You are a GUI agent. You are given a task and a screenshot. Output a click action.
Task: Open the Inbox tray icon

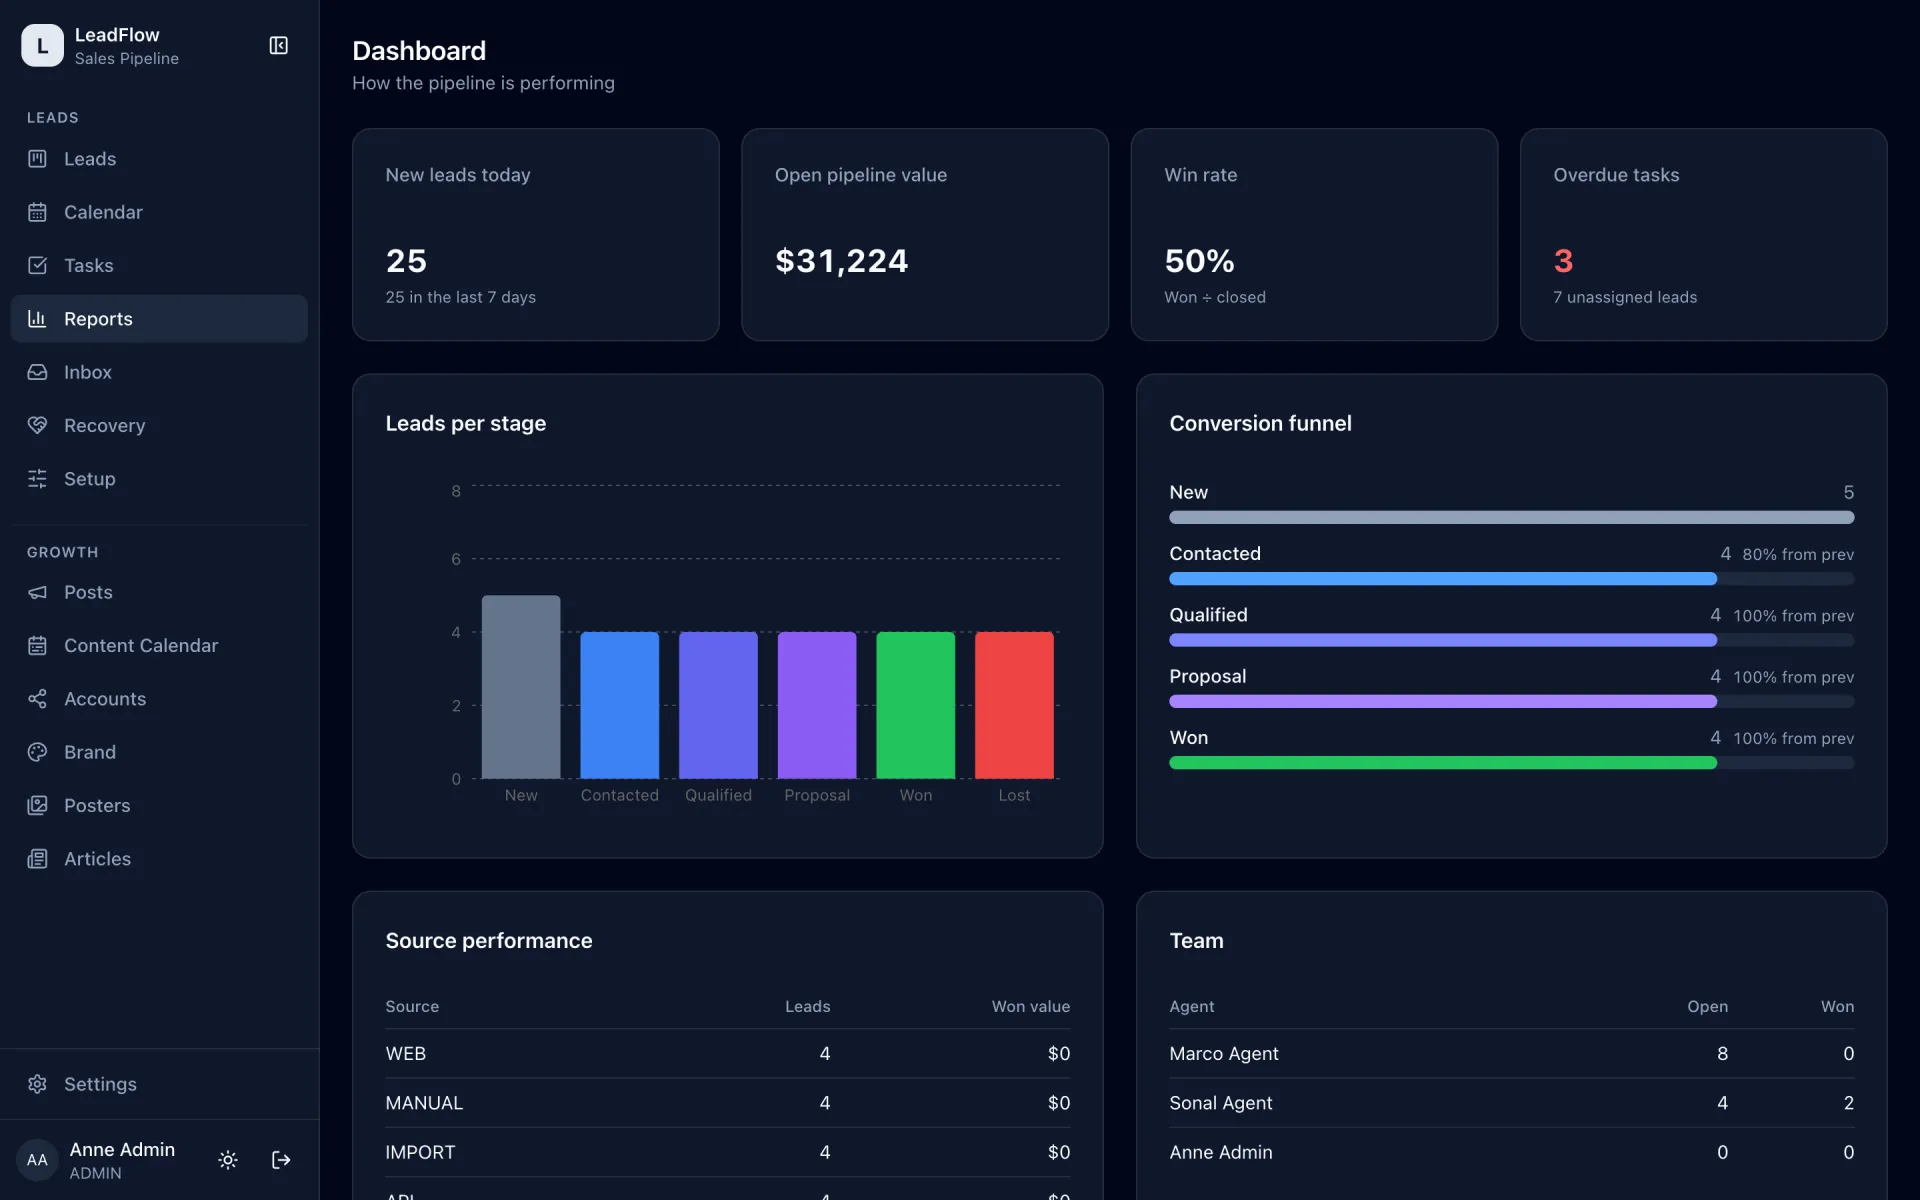tap(37, 372)
